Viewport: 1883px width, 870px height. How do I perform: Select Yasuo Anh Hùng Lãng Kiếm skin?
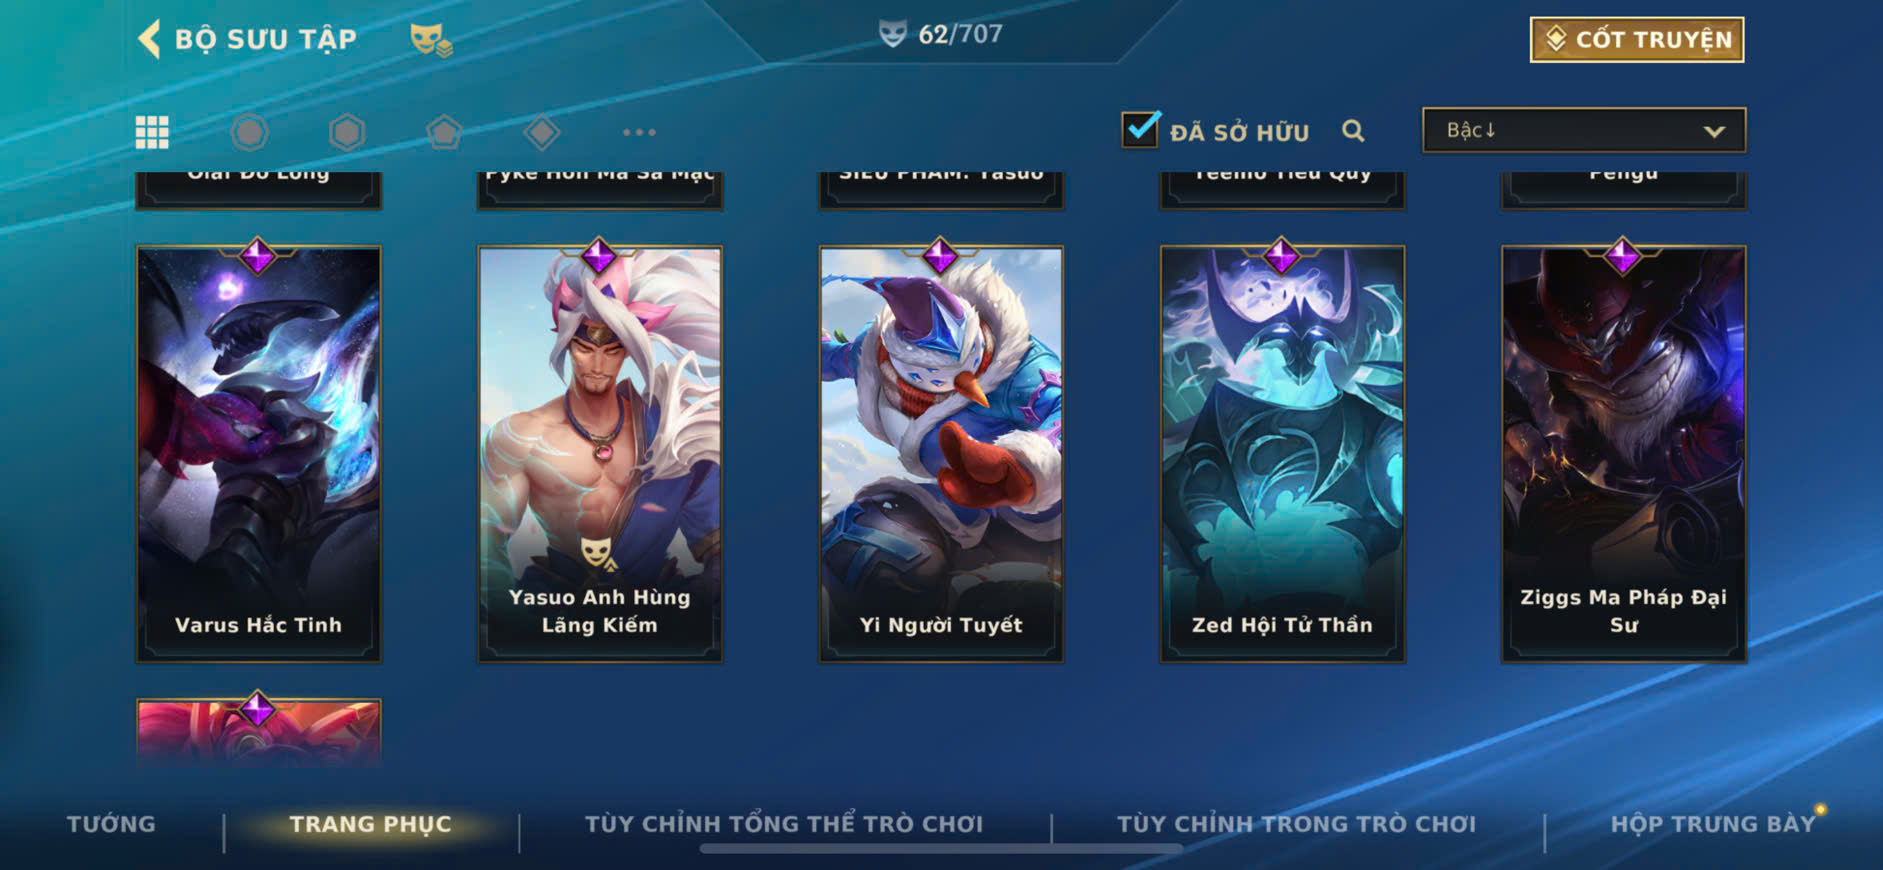click(x=600, y=453)
